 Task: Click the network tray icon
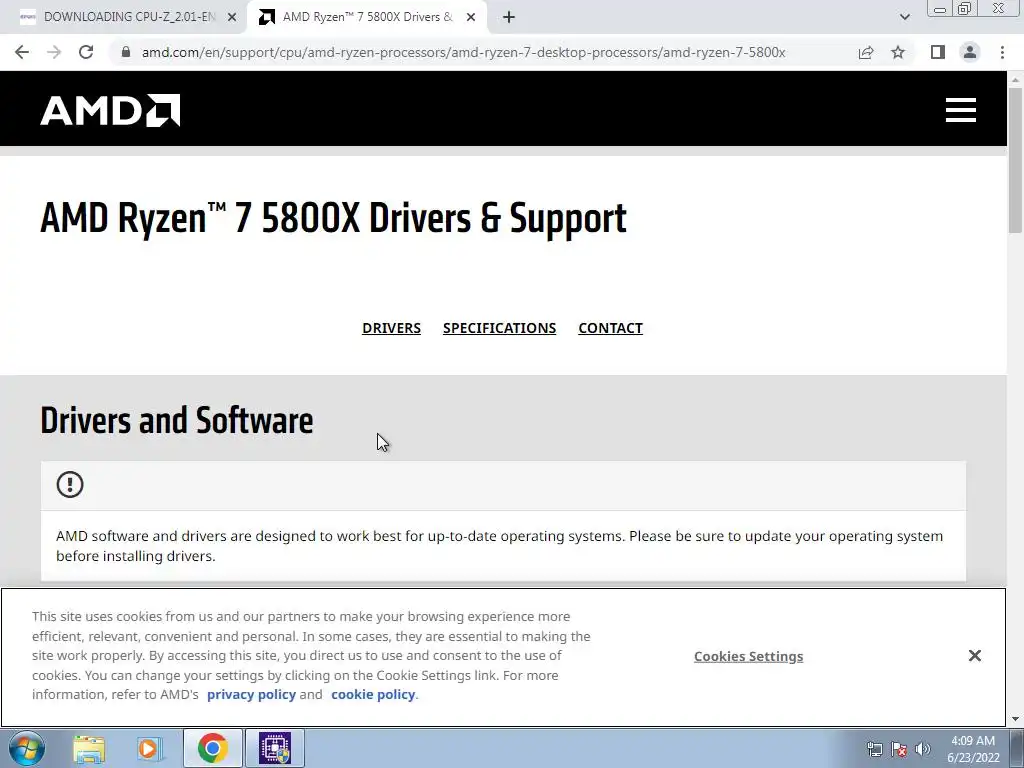click(874, 749)
